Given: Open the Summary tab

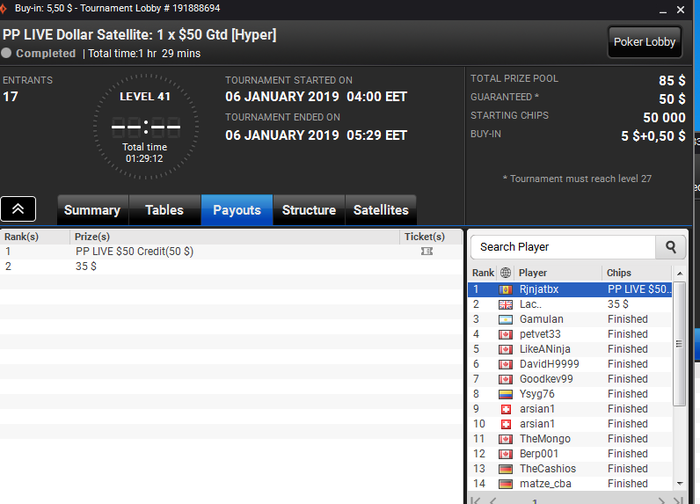Looking at the screenshot, I should (x=92, y=210).
